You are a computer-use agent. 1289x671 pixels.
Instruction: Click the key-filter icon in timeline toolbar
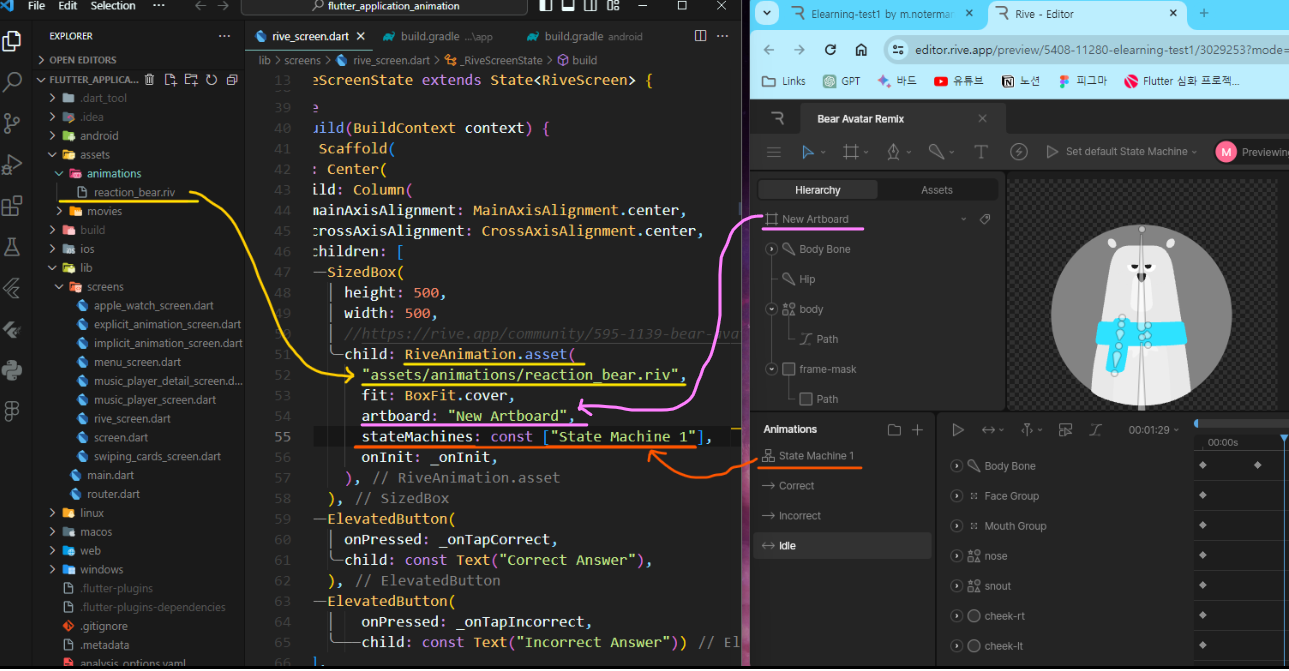coord(1065,430)
